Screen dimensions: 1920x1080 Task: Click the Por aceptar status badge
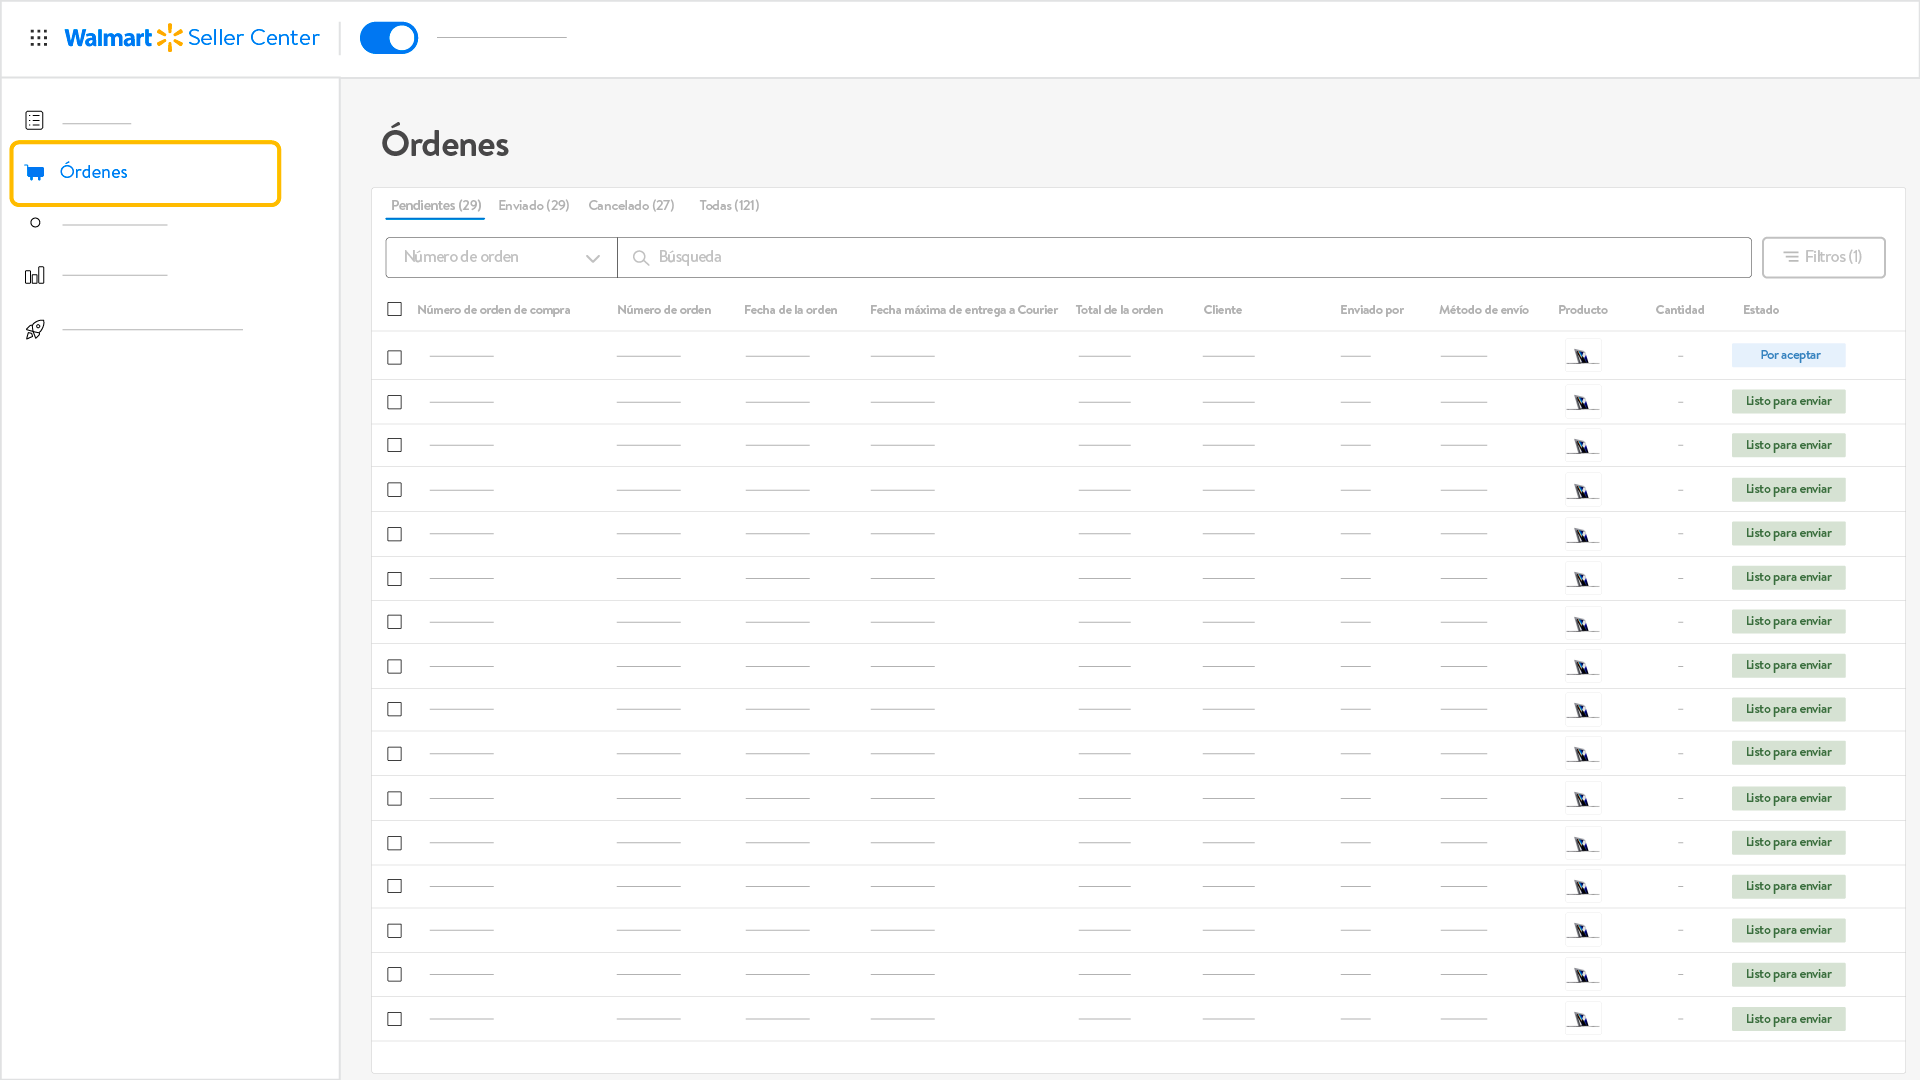1789,355
